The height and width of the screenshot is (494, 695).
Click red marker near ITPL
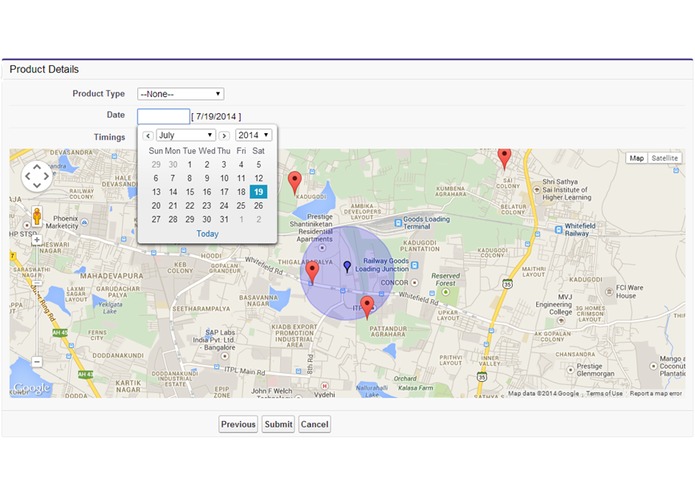tap(367, 307)
